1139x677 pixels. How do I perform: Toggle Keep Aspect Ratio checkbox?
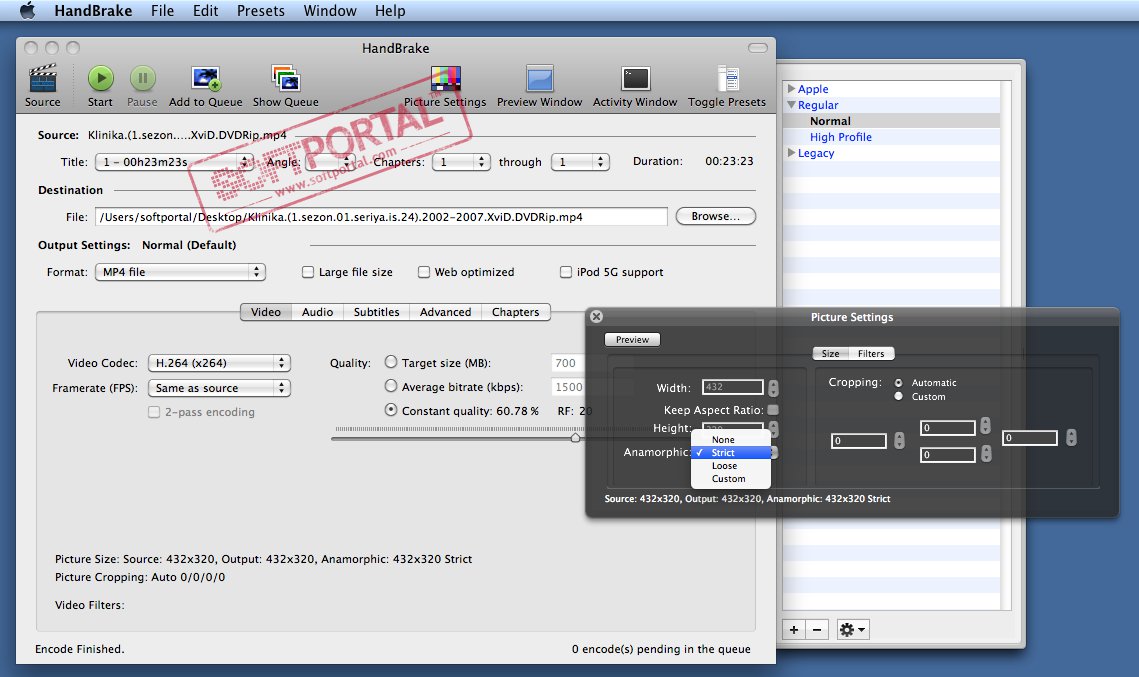773,410
